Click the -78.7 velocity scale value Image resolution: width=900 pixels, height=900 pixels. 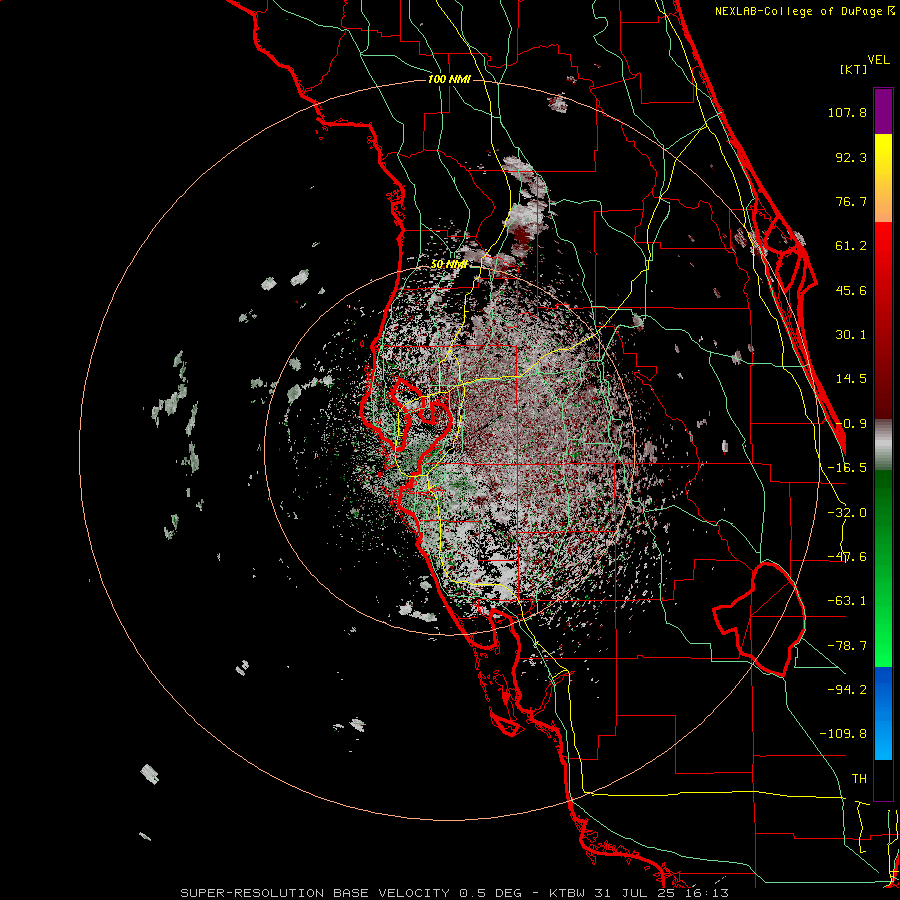pyautogui.click(x=847, y=646)
